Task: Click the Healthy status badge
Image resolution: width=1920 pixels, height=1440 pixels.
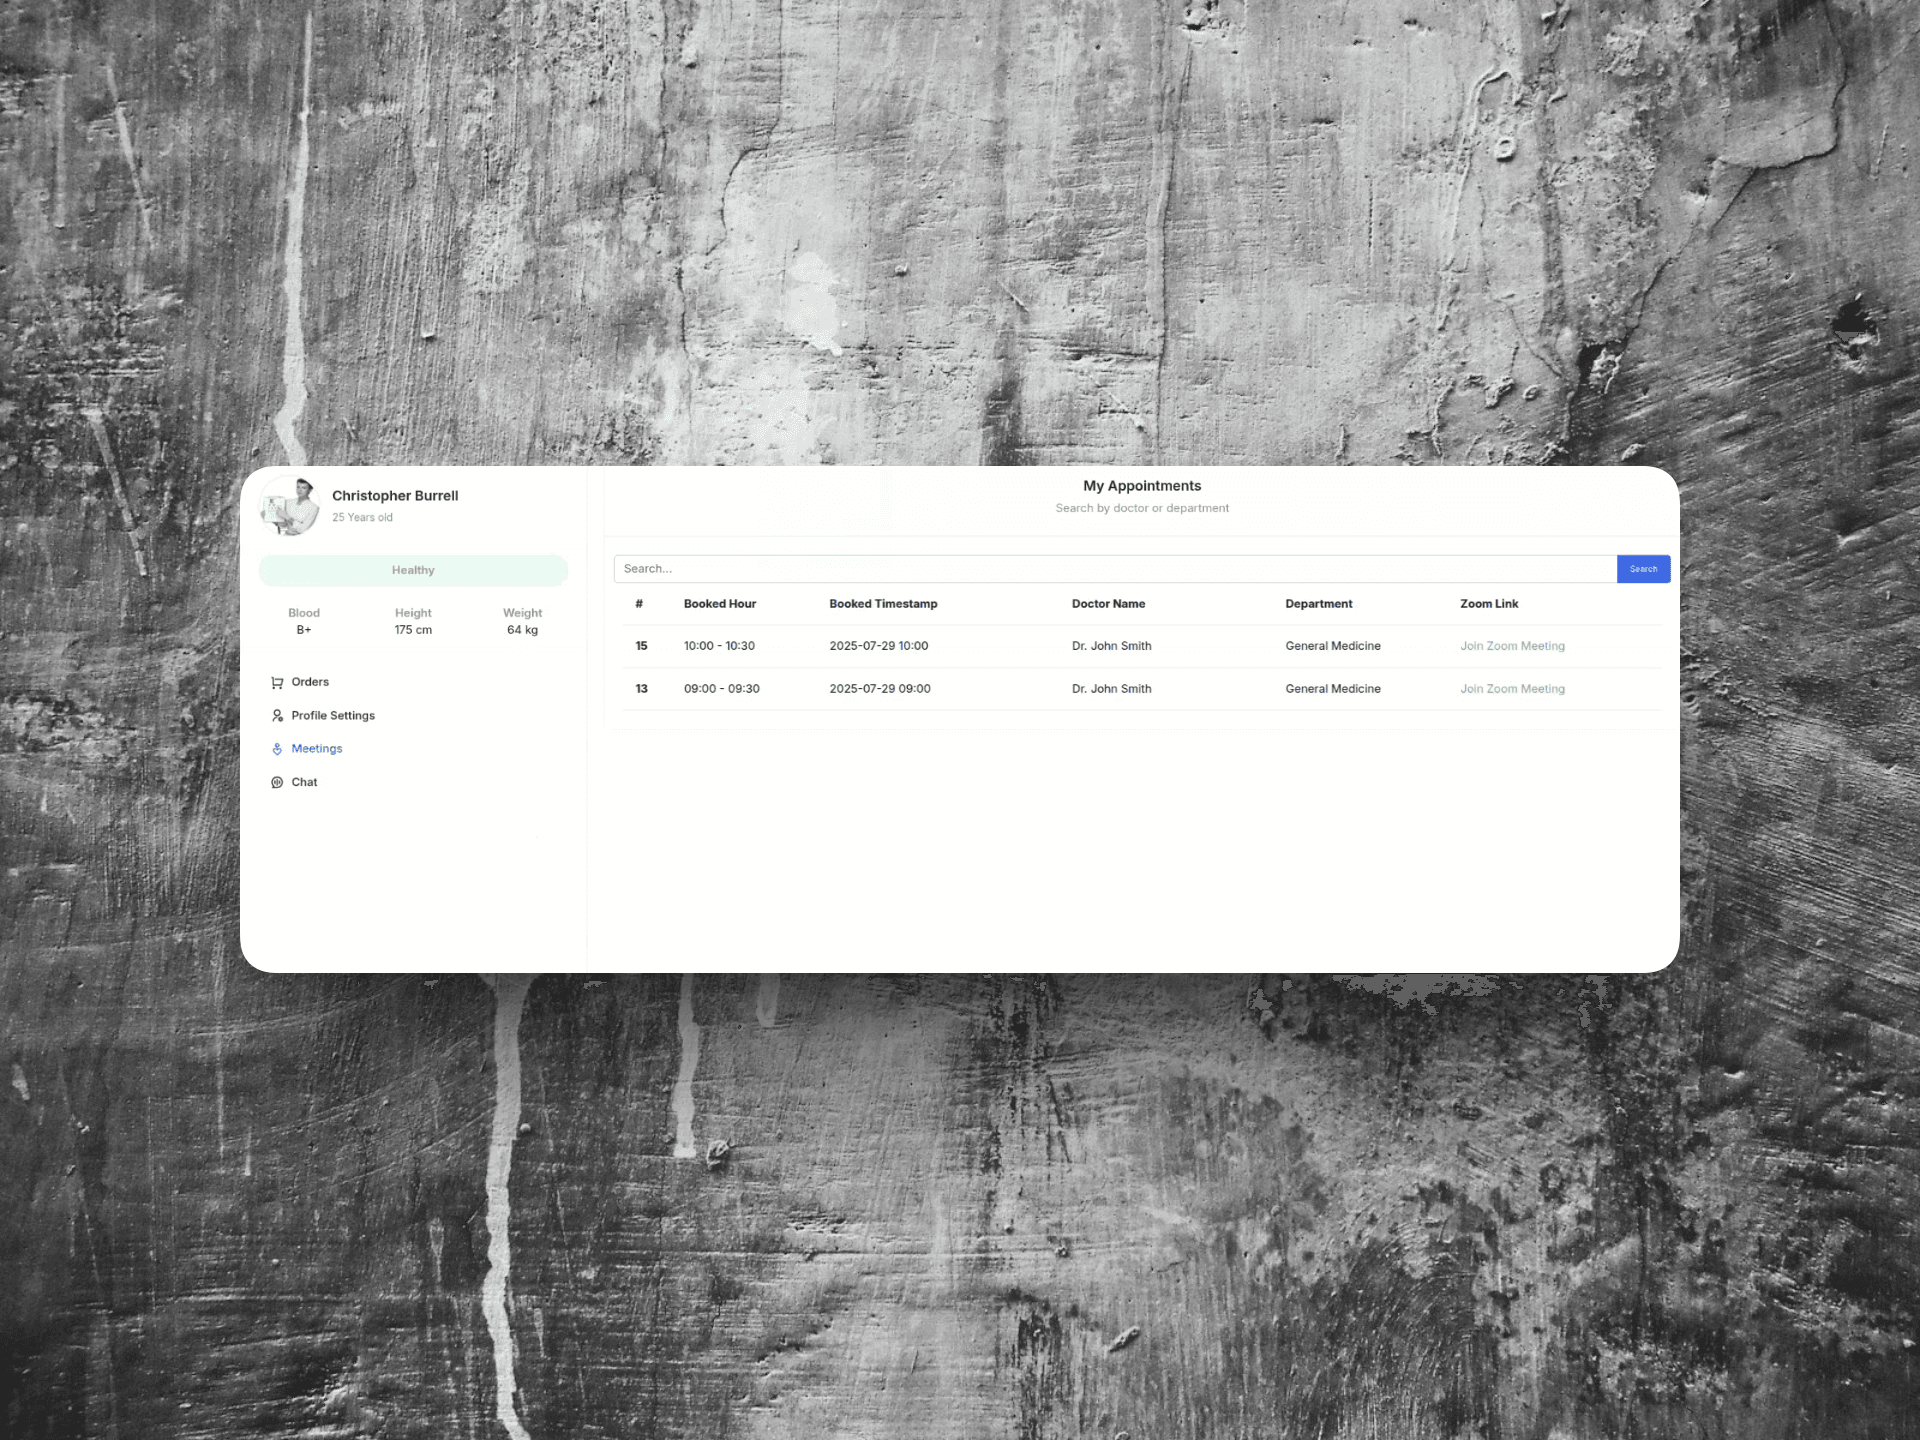Action: click(413, 570)
